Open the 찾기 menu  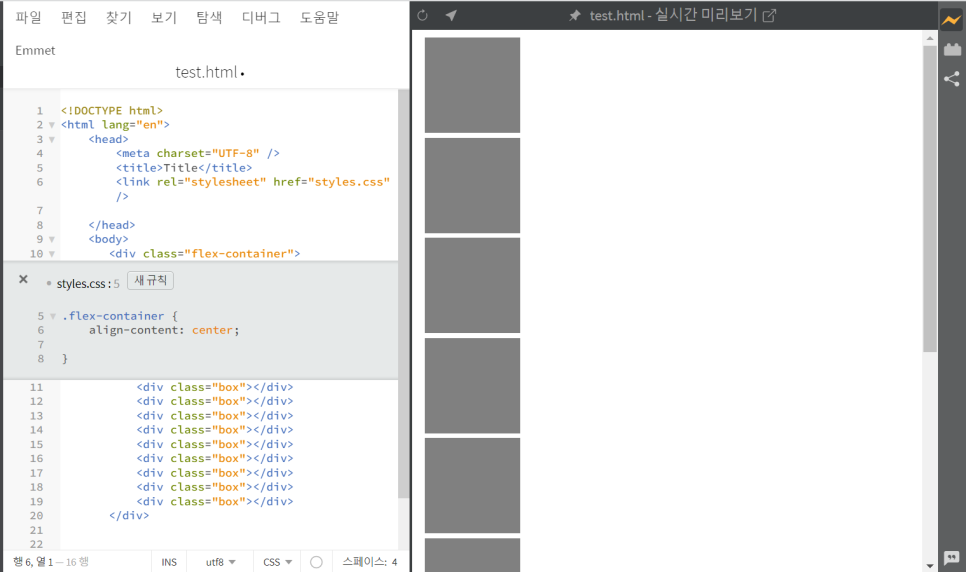118,18
